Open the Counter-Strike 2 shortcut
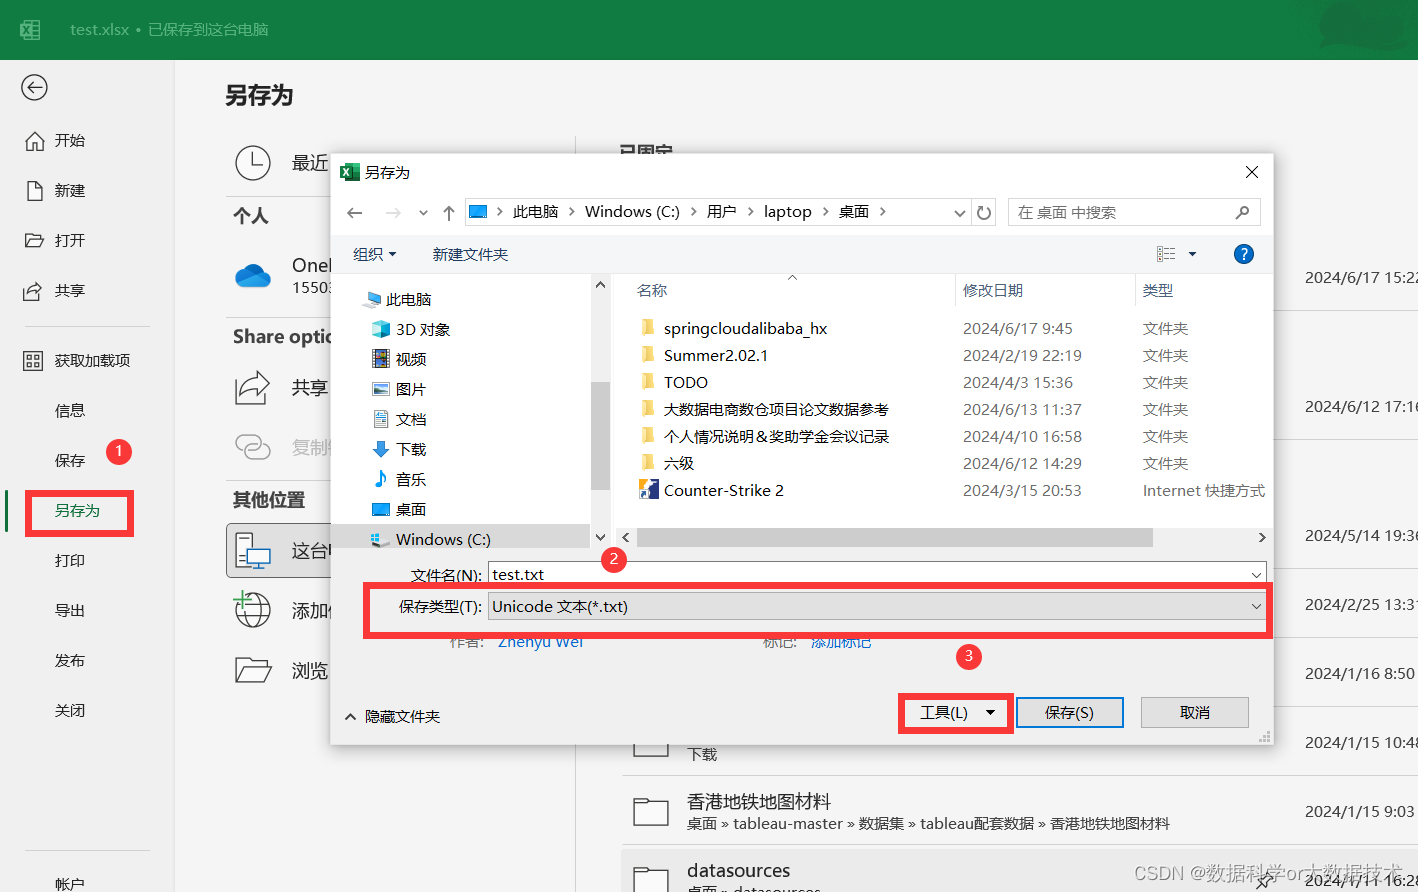This screenshot has height=892, width=1418. 722,490
